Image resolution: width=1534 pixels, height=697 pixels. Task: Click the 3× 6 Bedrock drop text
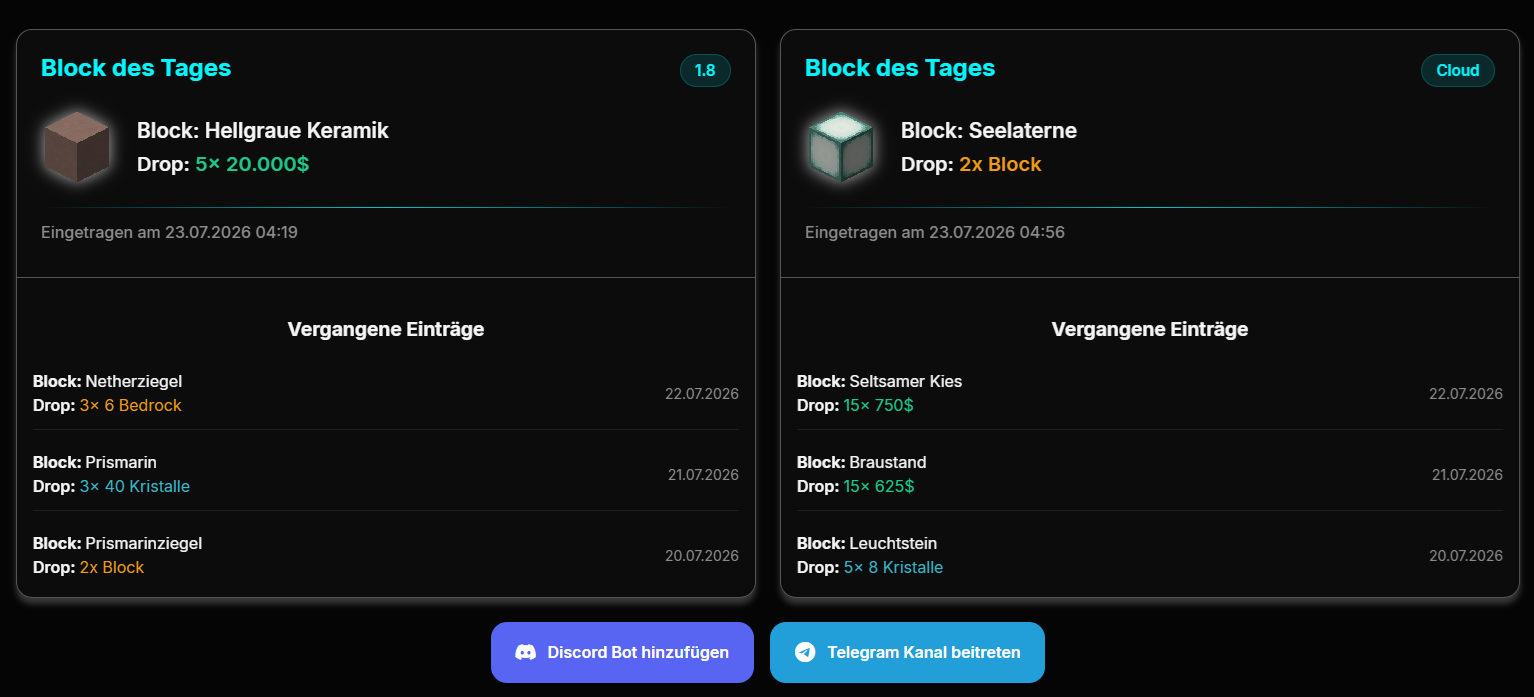(131, 405)
